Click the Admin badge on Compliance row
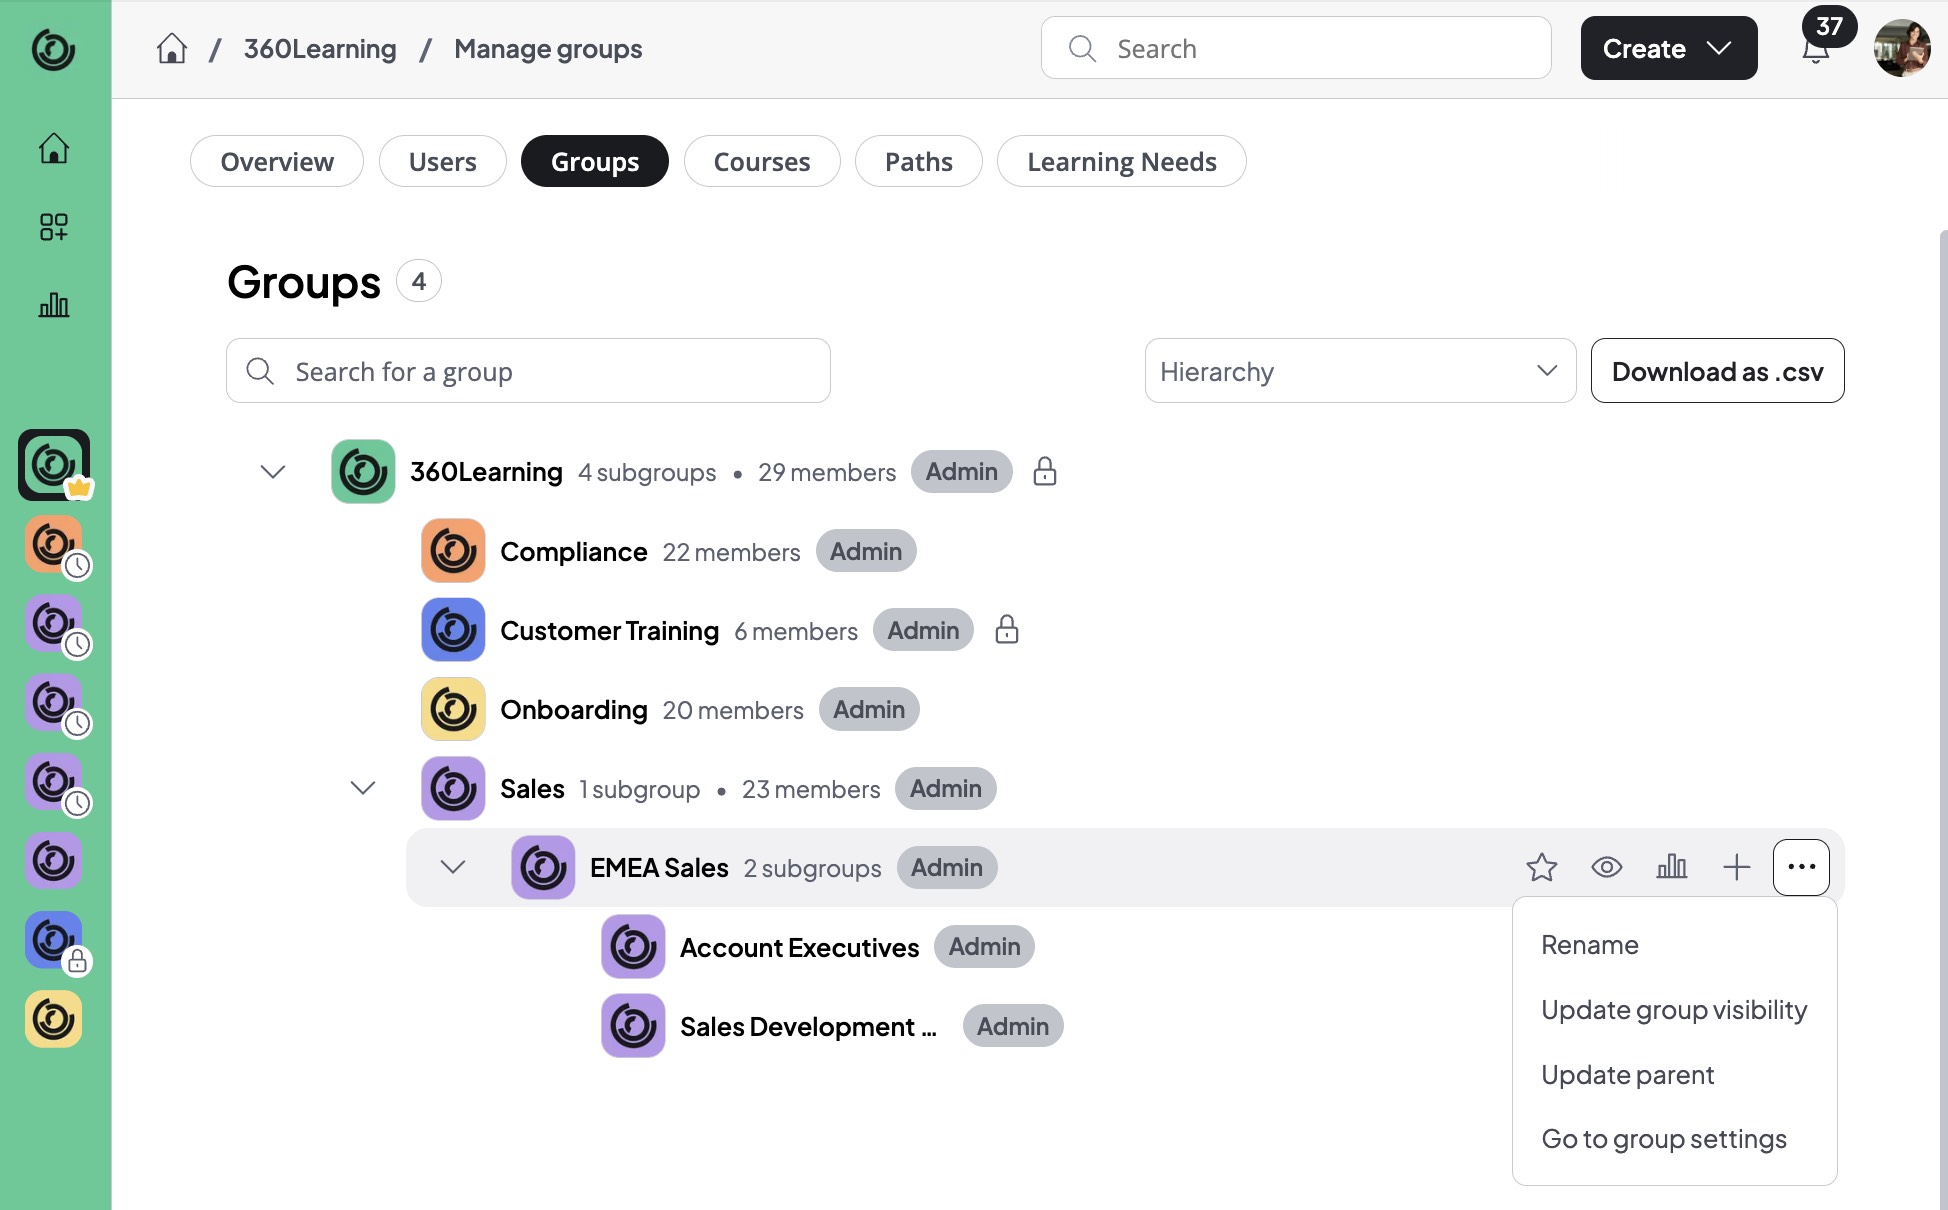Viewport: 1948px width, 1210px height. (x=866, y=551)
